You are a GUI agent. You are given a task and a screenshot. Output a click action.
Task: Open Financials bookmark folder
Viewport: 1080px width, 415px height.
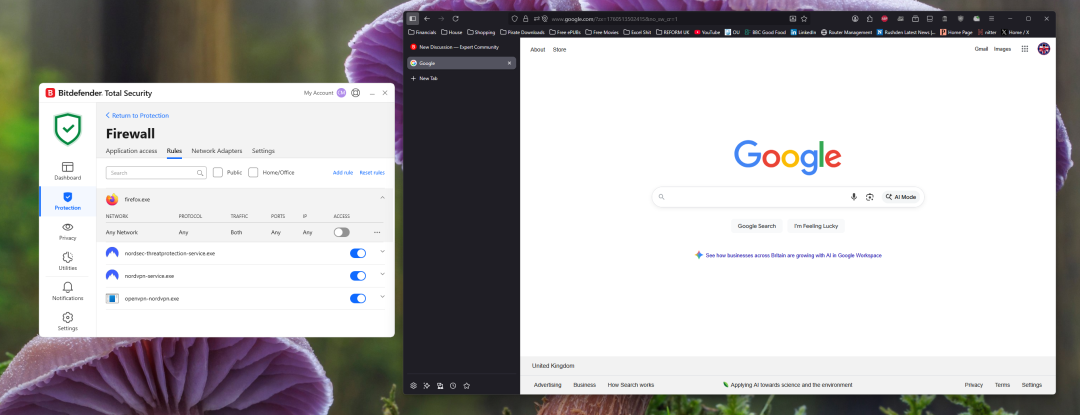pos(422,32)
